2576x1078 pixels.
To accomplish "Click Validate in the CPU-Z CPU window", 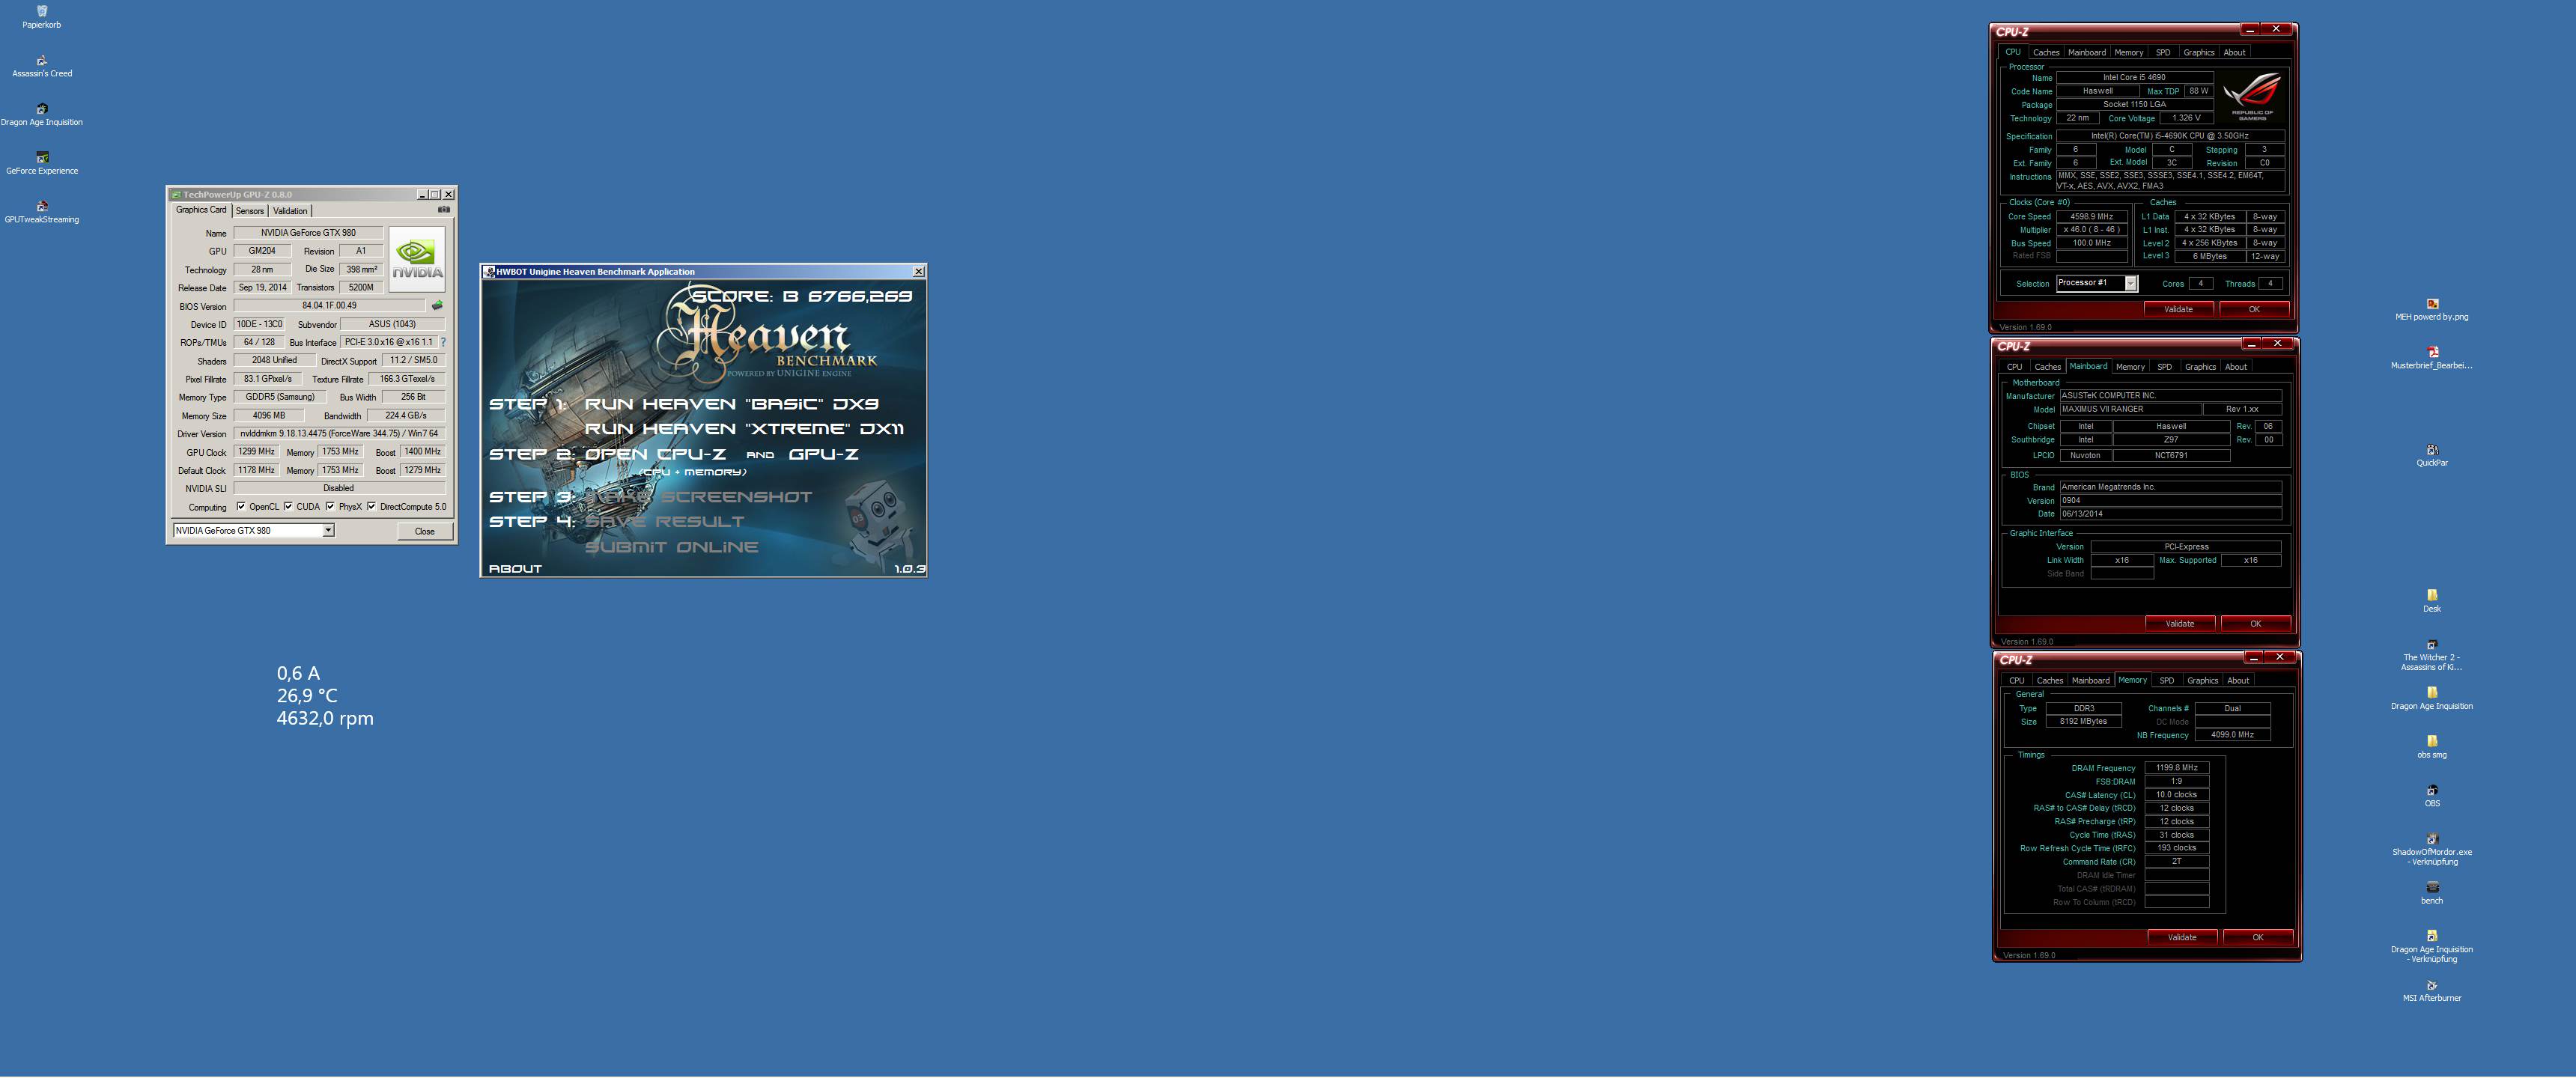I will pos(2178,309).
